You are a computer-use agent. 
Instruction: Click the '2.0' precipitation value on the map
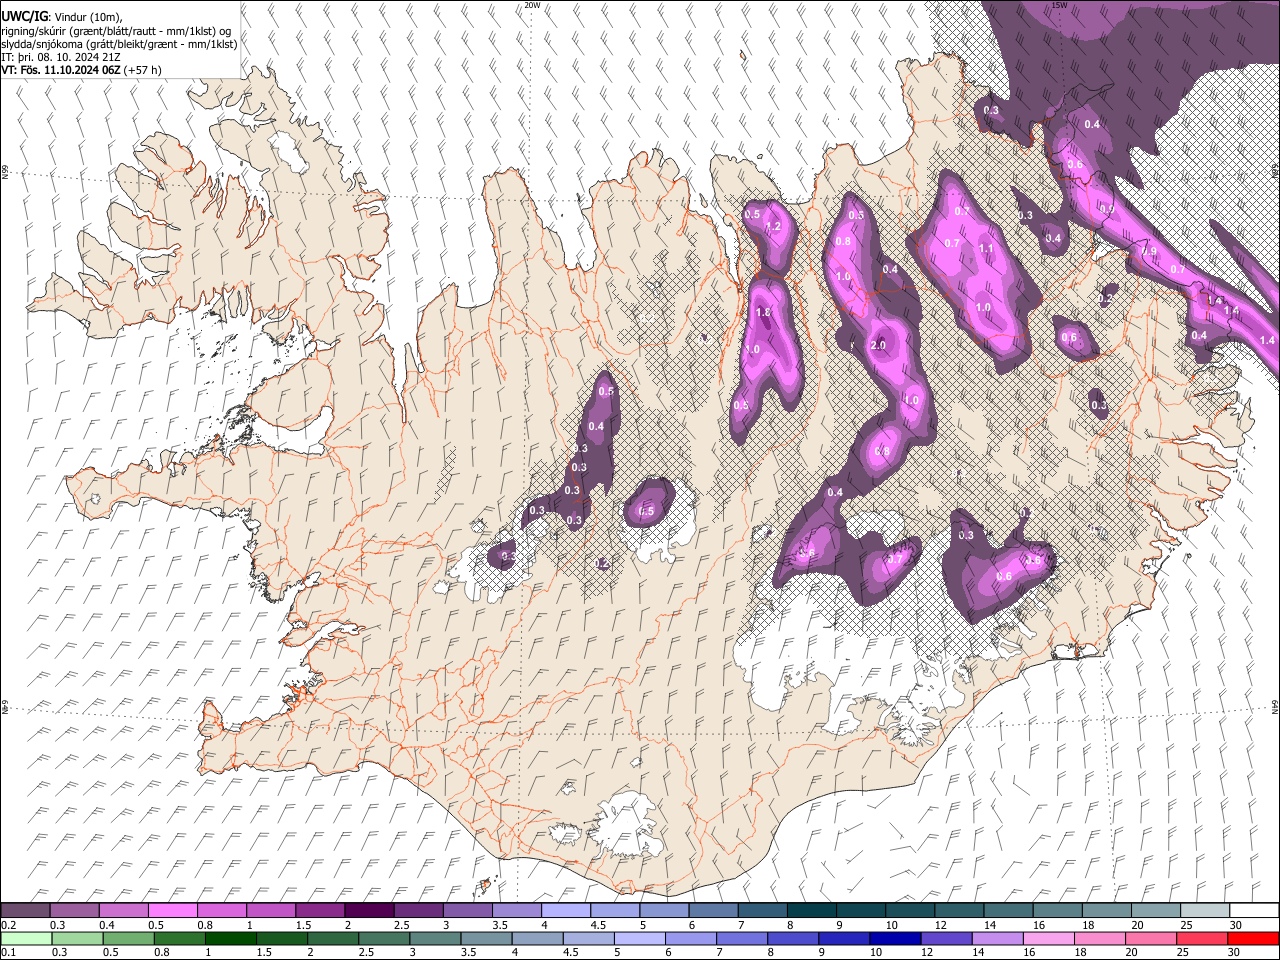click(x=879, y=345)
